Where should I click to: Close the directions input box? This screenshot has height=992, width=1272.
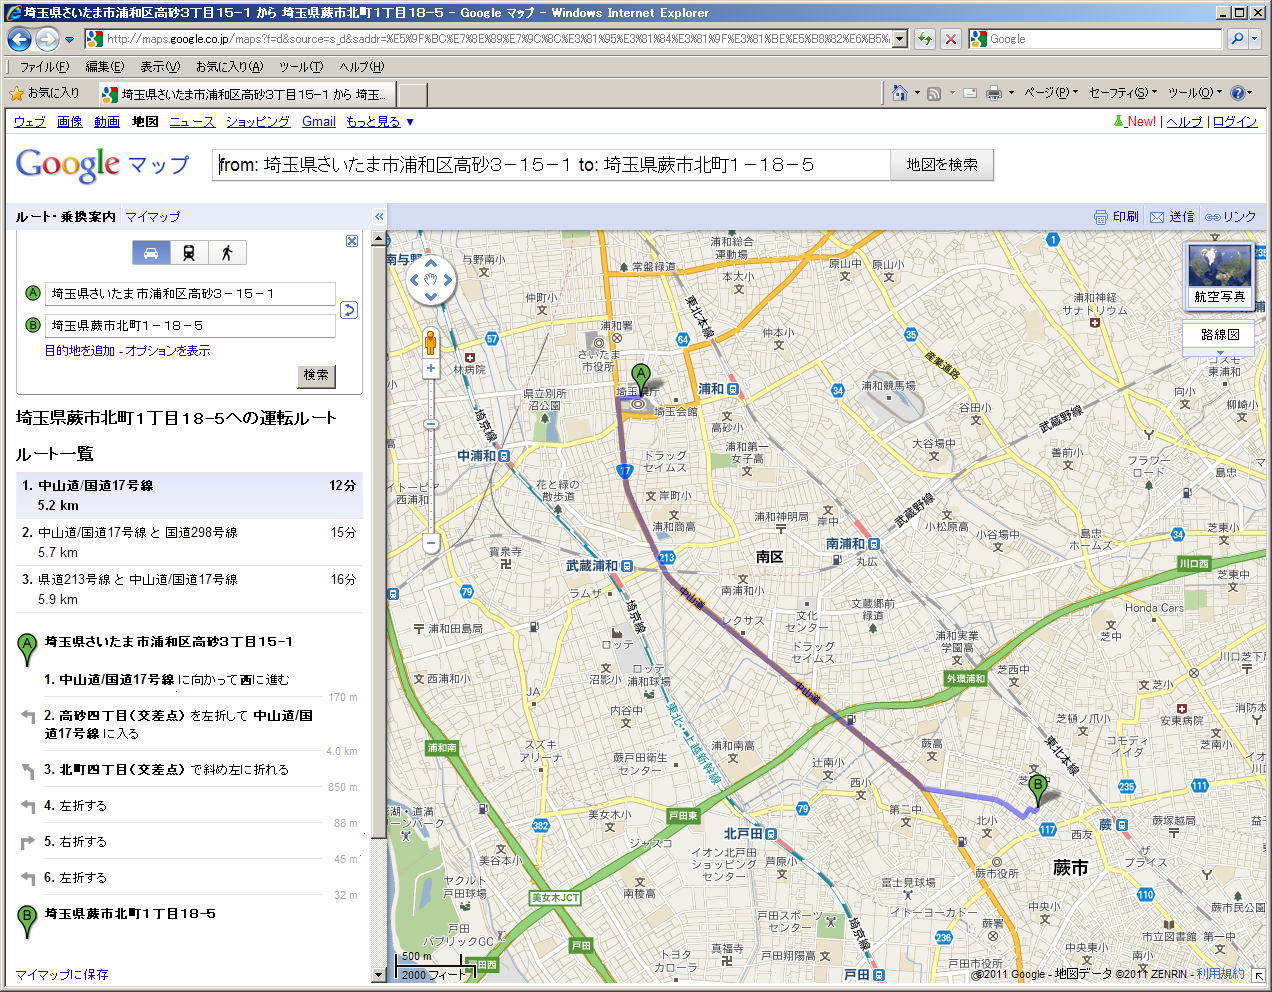click(351, 241)
